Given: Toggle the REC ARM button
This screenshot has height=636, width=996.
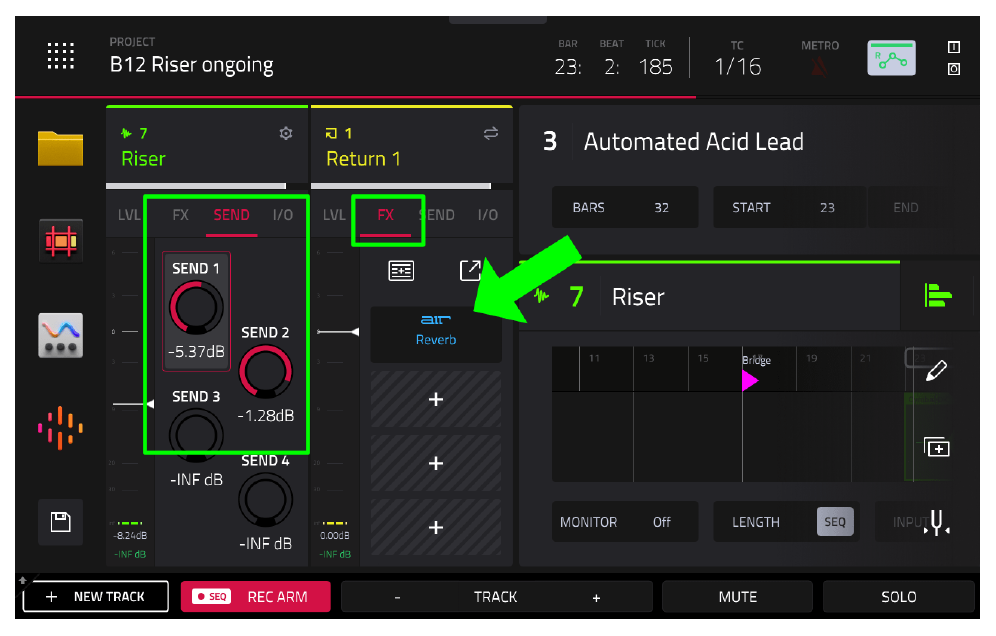Looking at the screenshot, I should click(x=255, y=596).
